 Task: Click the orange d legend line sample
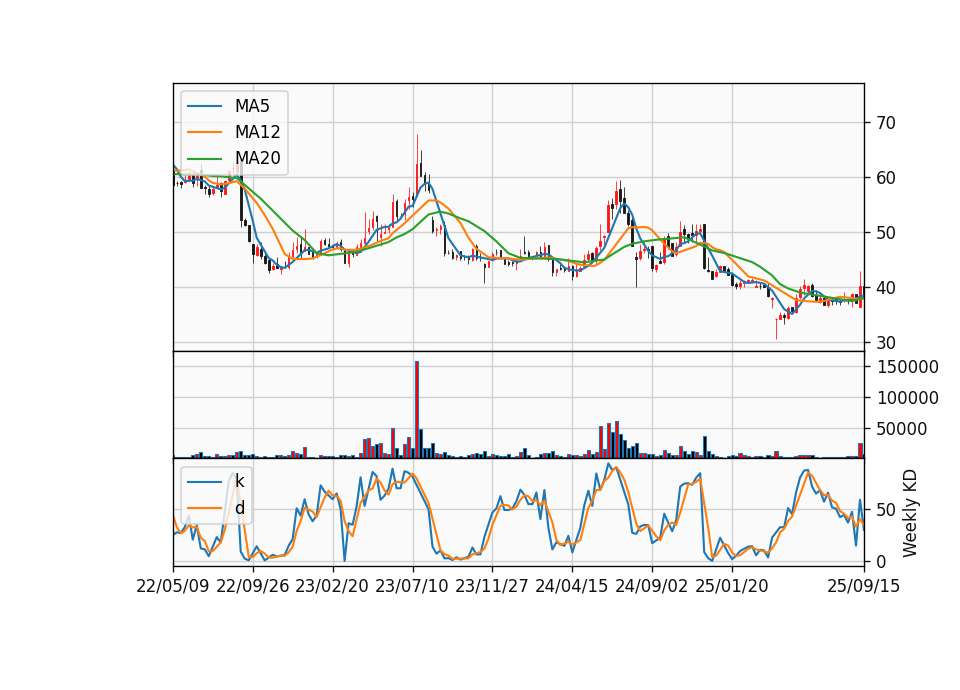tap(204, 508)
